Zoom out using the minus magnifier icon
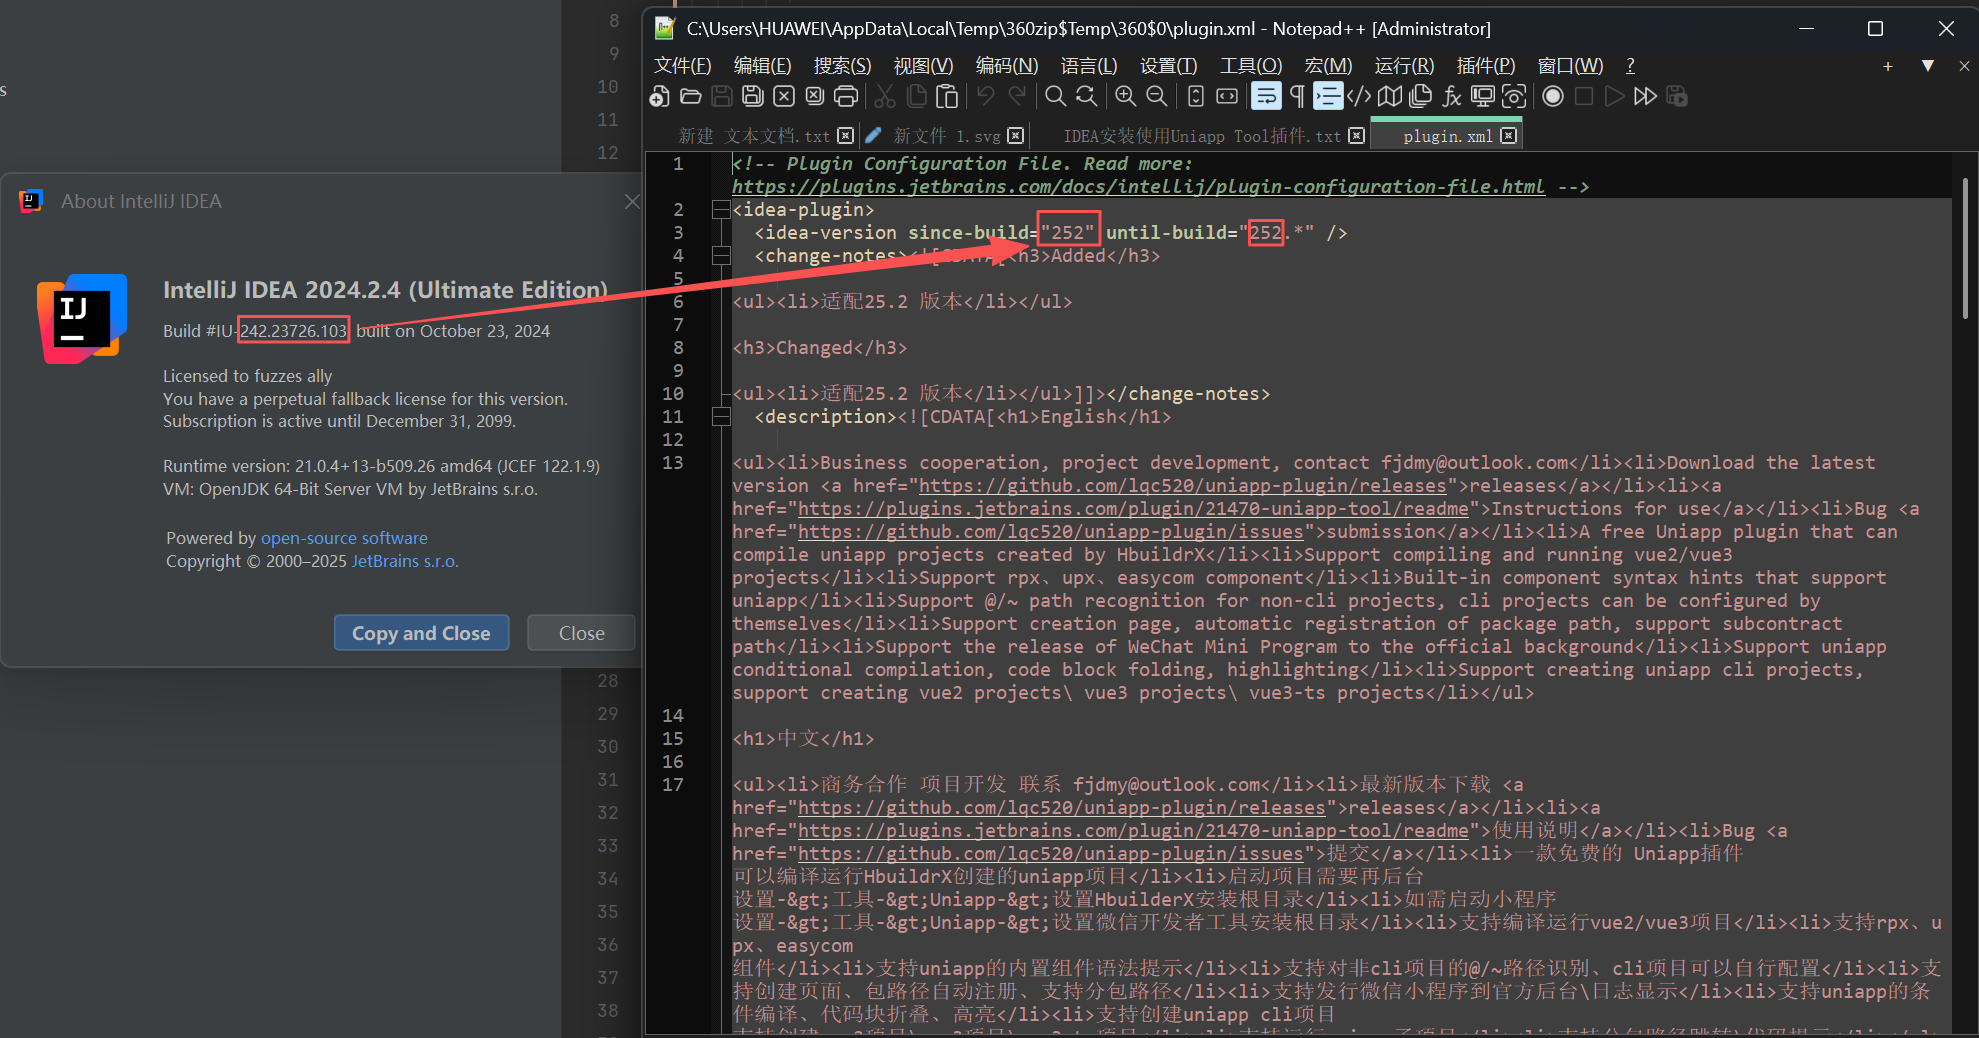 [x=1157, y=97]
